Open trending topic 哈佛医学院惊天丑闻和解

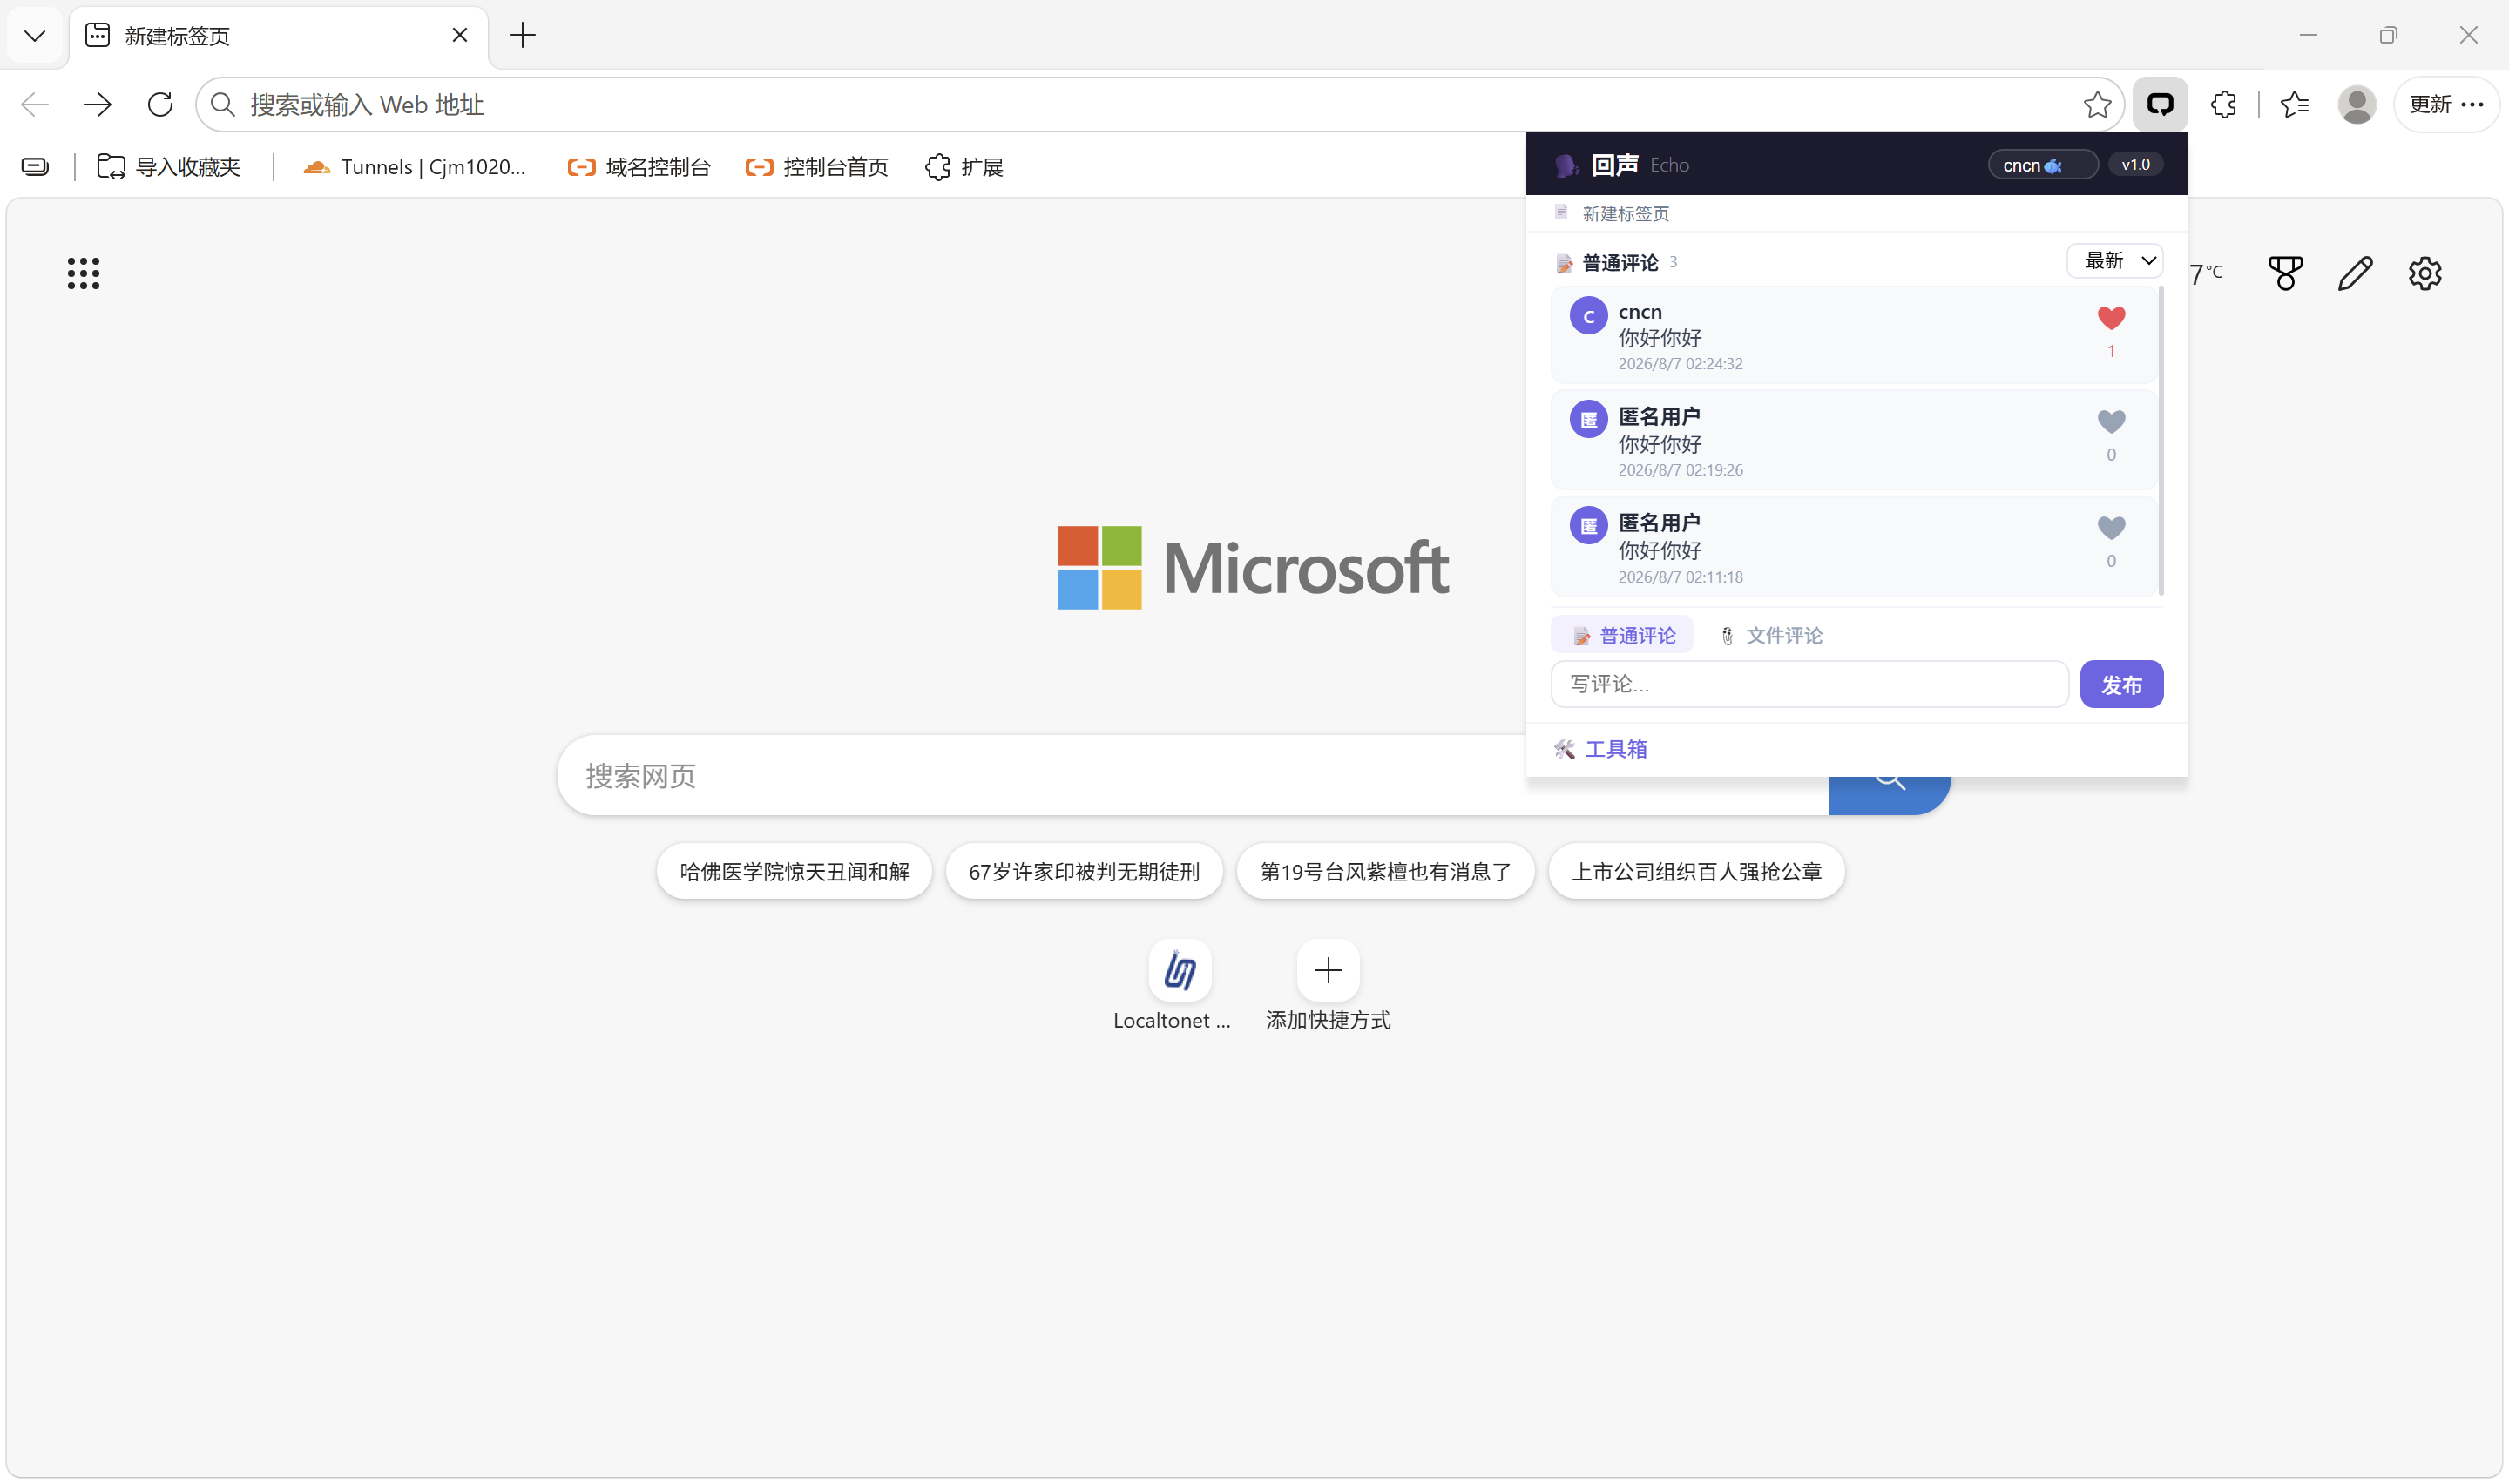(794, 871)
